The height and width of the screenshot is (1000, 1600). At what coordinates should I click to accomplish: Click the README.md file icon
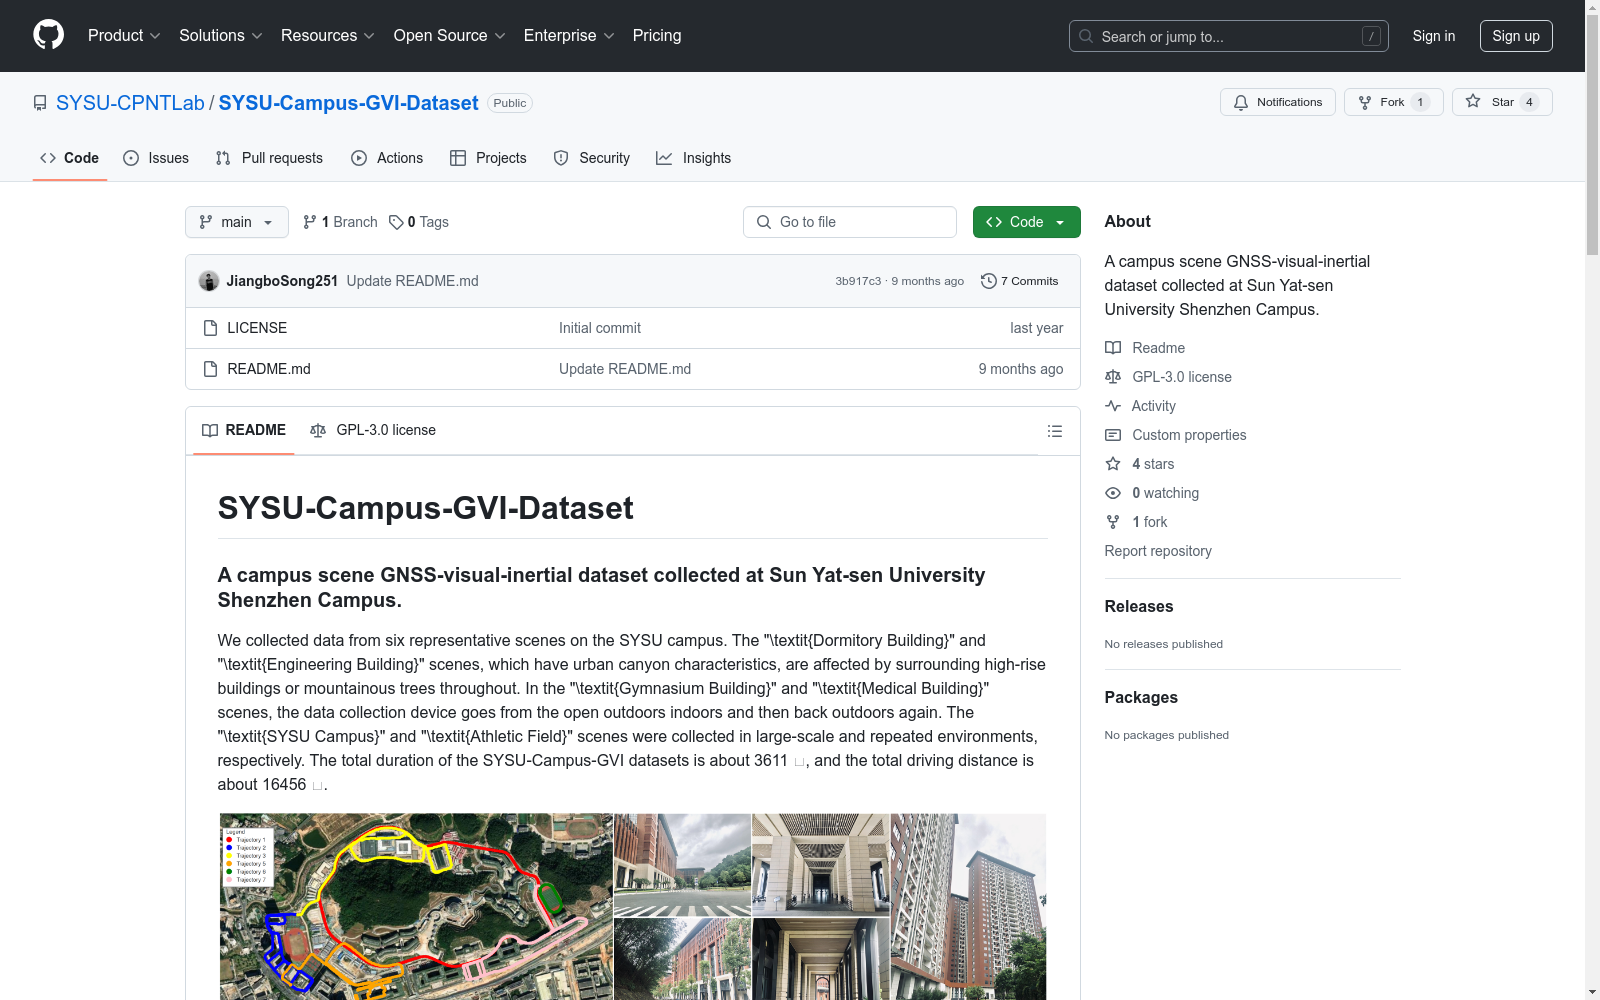pos(210,369)
